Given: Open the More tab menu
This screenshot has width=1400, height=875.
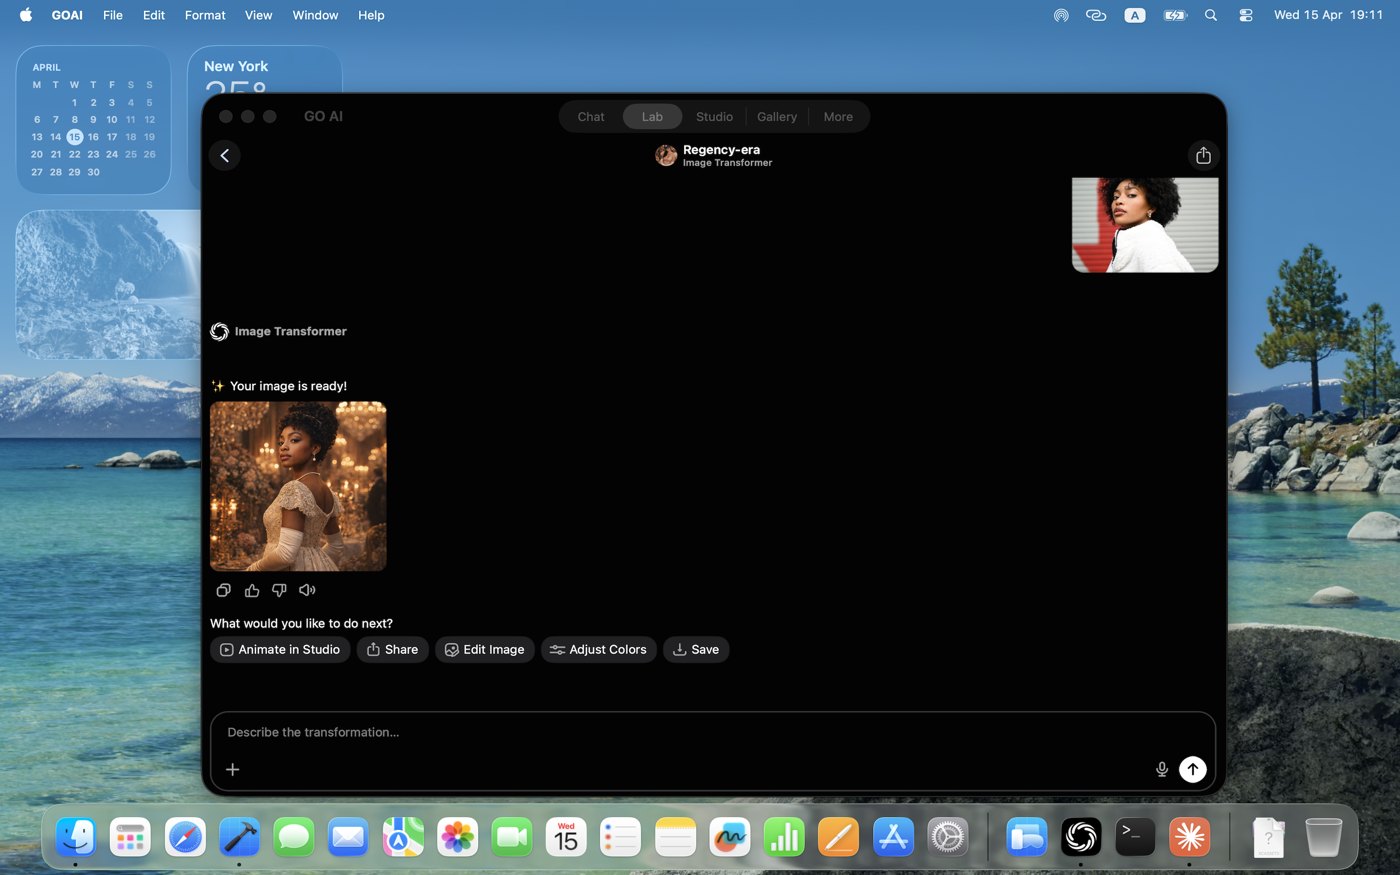Looking at the screenshot, I should (838, 116).
